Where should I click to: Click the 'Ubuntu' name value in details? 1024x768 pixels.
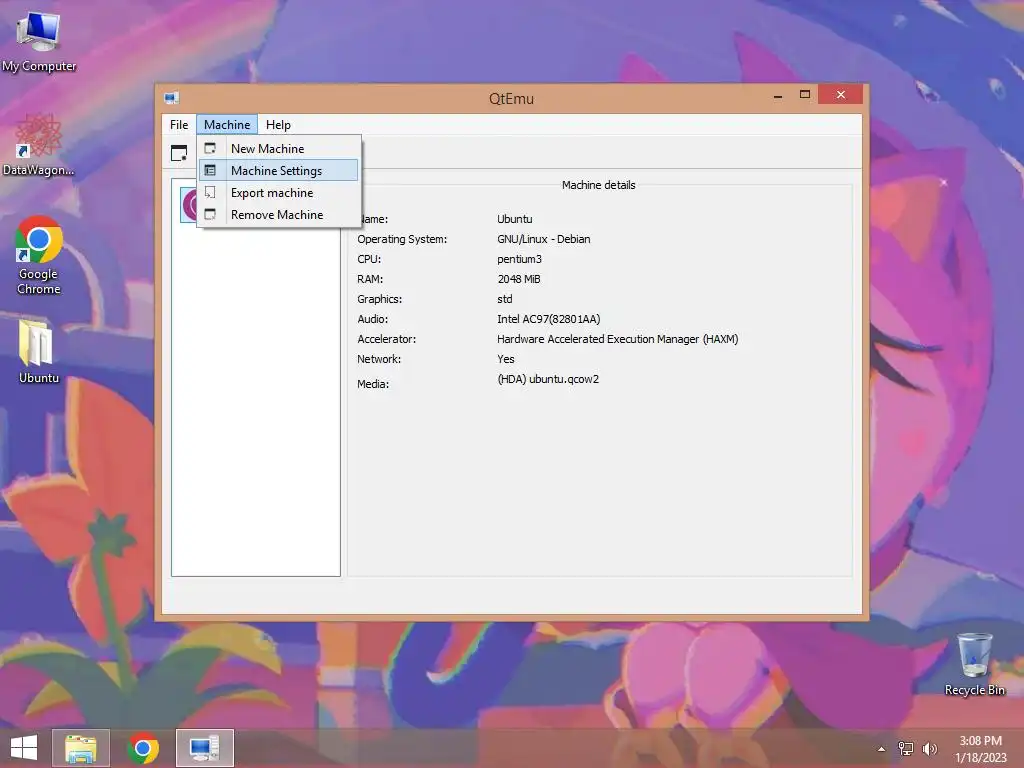click(x=515, y=219)
